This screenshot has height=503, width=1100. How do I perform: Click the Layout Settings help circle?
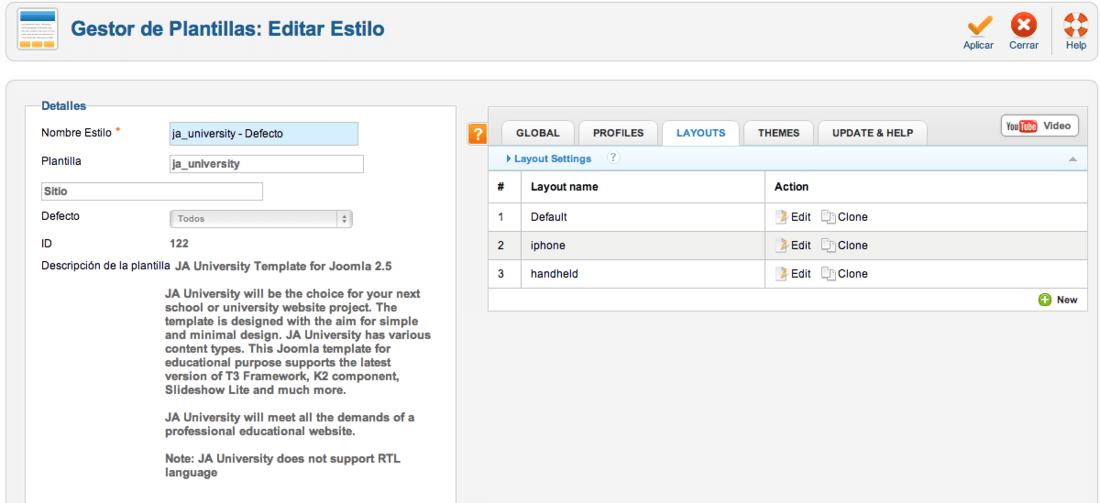(613, 159)
